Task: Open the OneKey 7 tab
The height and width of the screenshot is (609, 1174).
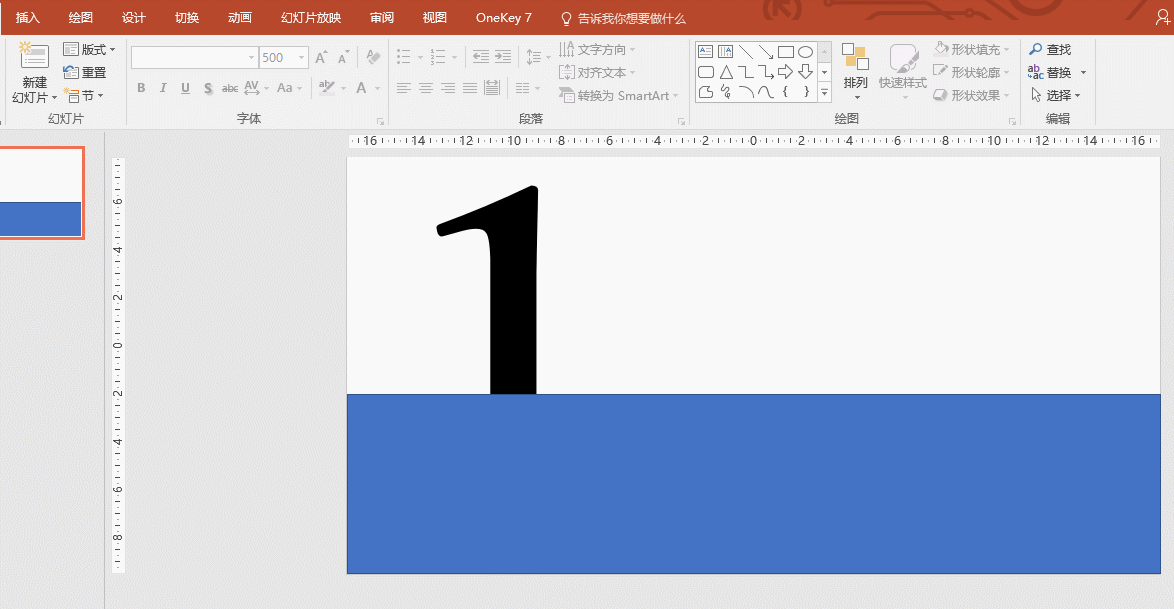Action: (504, 17)
